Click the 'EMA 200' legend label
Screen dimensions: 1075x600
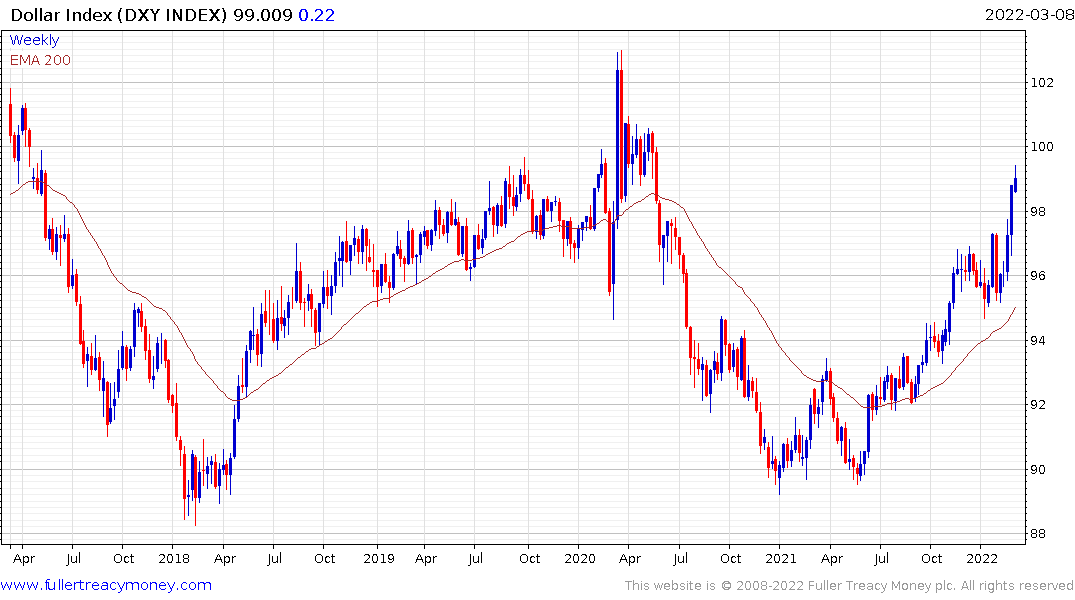[x=40, y=60]
